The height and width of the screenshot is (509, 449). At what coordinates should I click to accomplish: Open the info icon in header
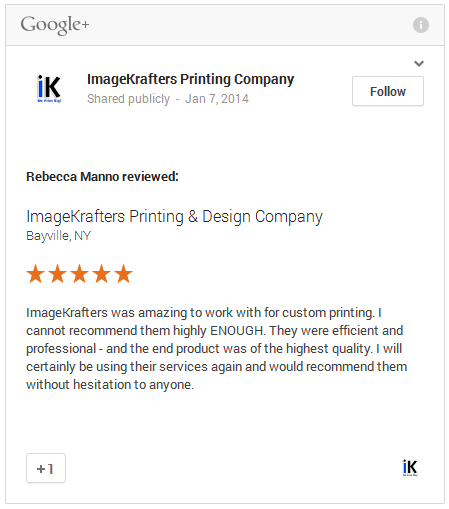click(421, 25)
